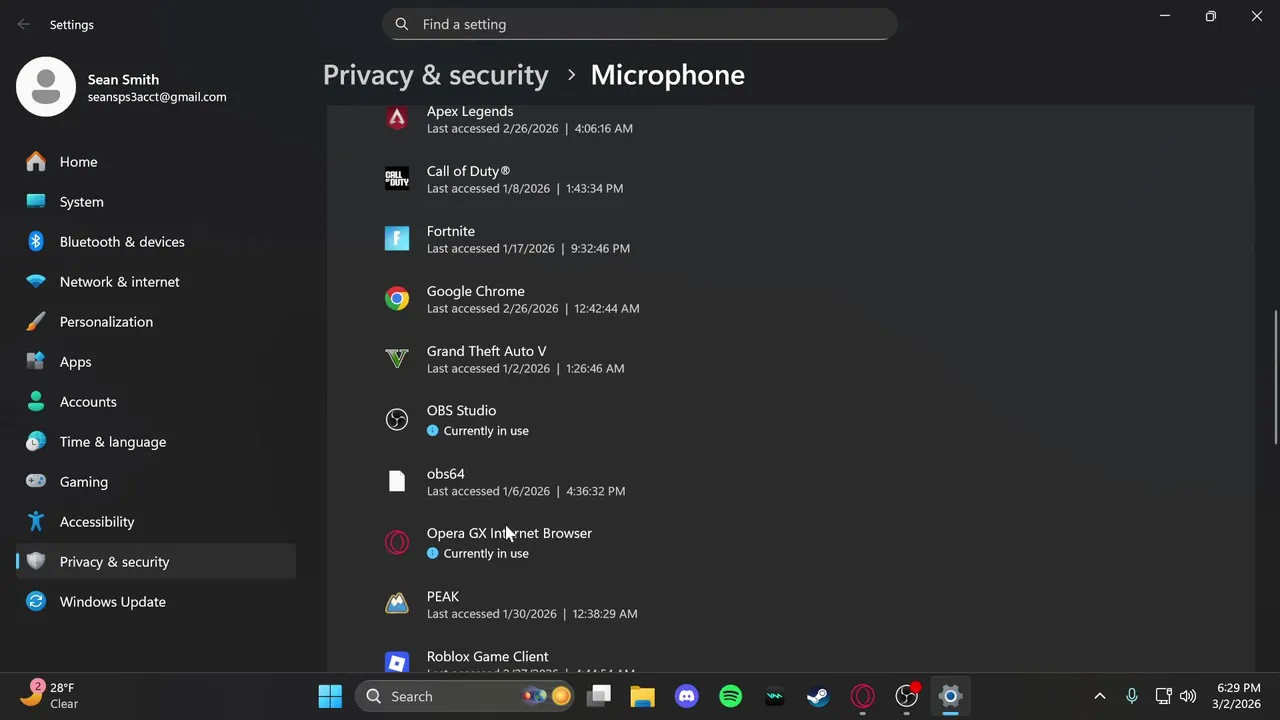
Task: Open Windows Update settings
Action: [156, 602]
